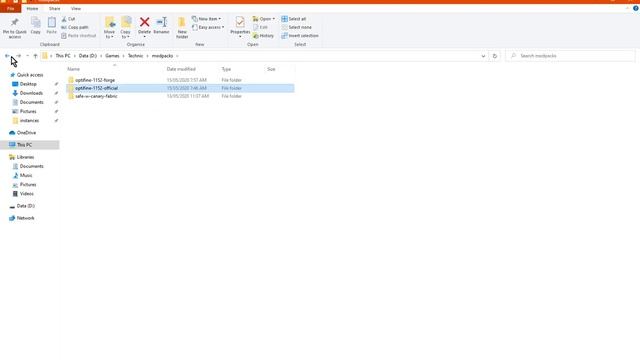This screenshot has width=640, height=360.
Task: Click Data (D:) in address bar
Action: pos(88,56)
